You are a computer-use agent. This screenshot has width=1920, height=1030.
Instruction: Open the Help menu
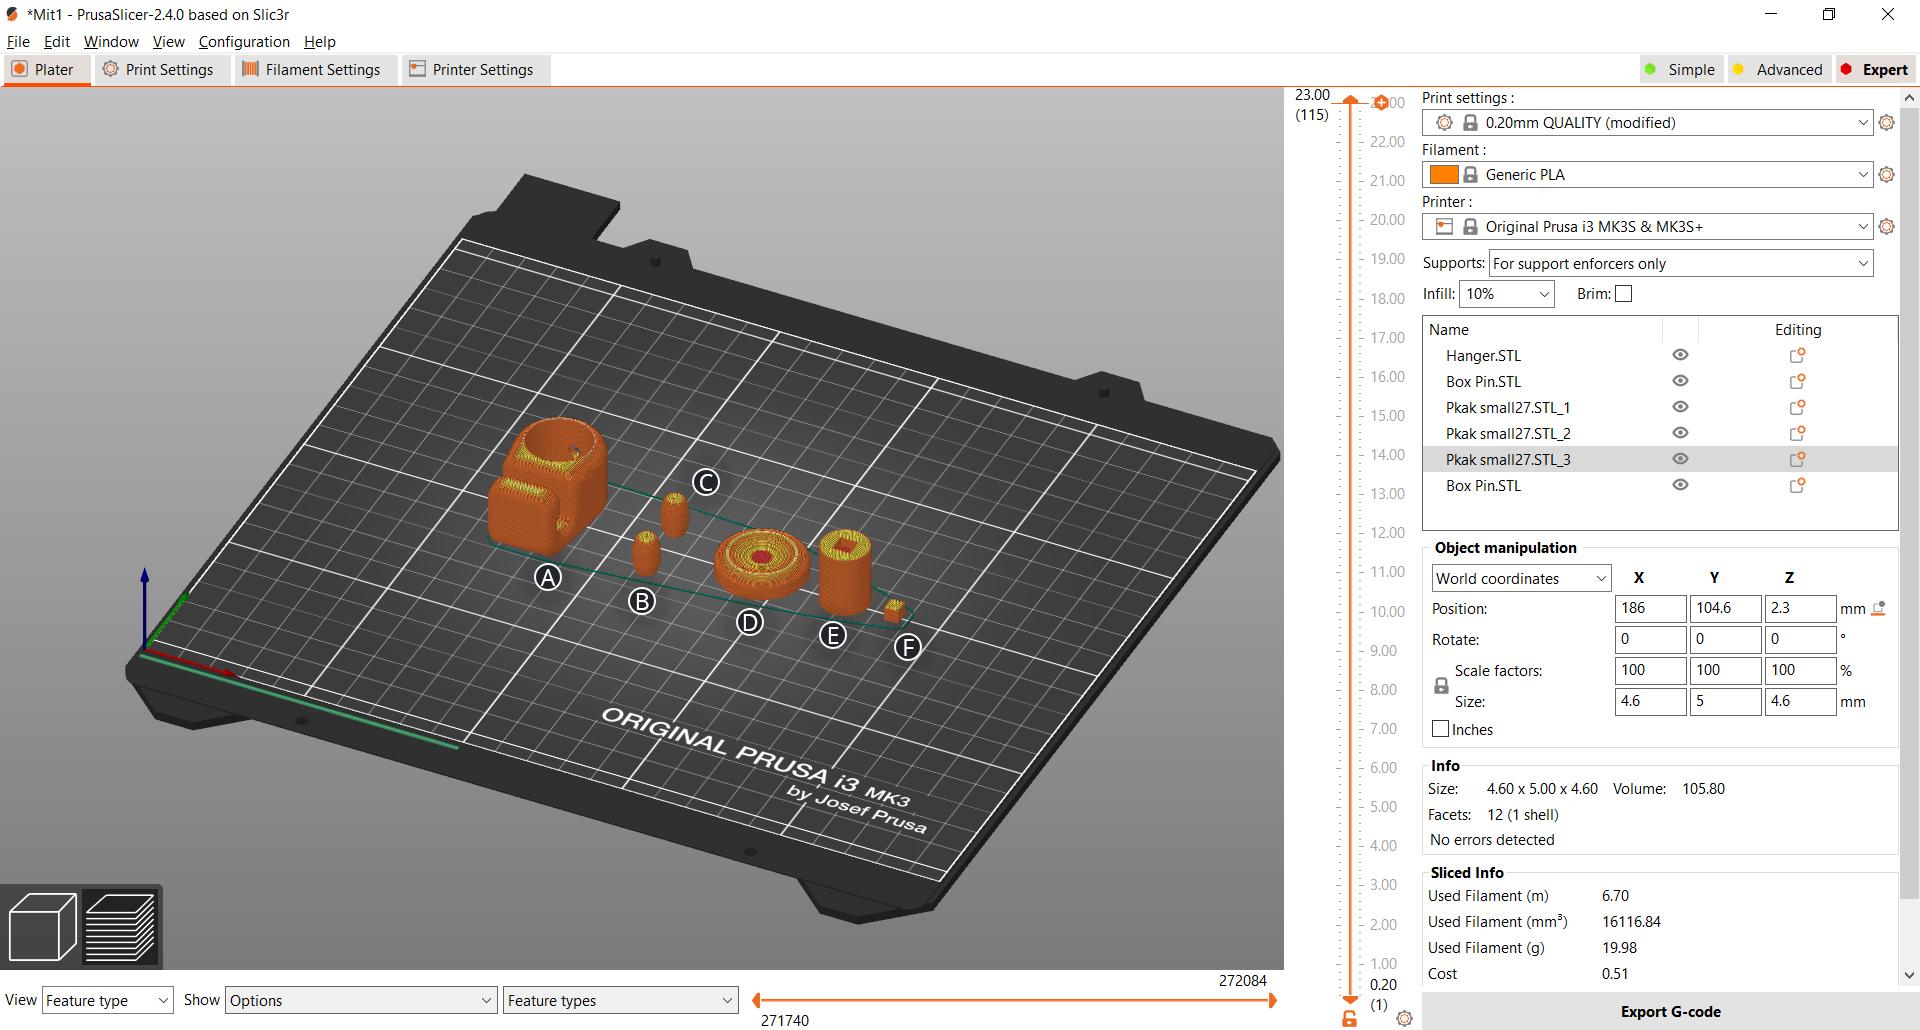(320, 42)
